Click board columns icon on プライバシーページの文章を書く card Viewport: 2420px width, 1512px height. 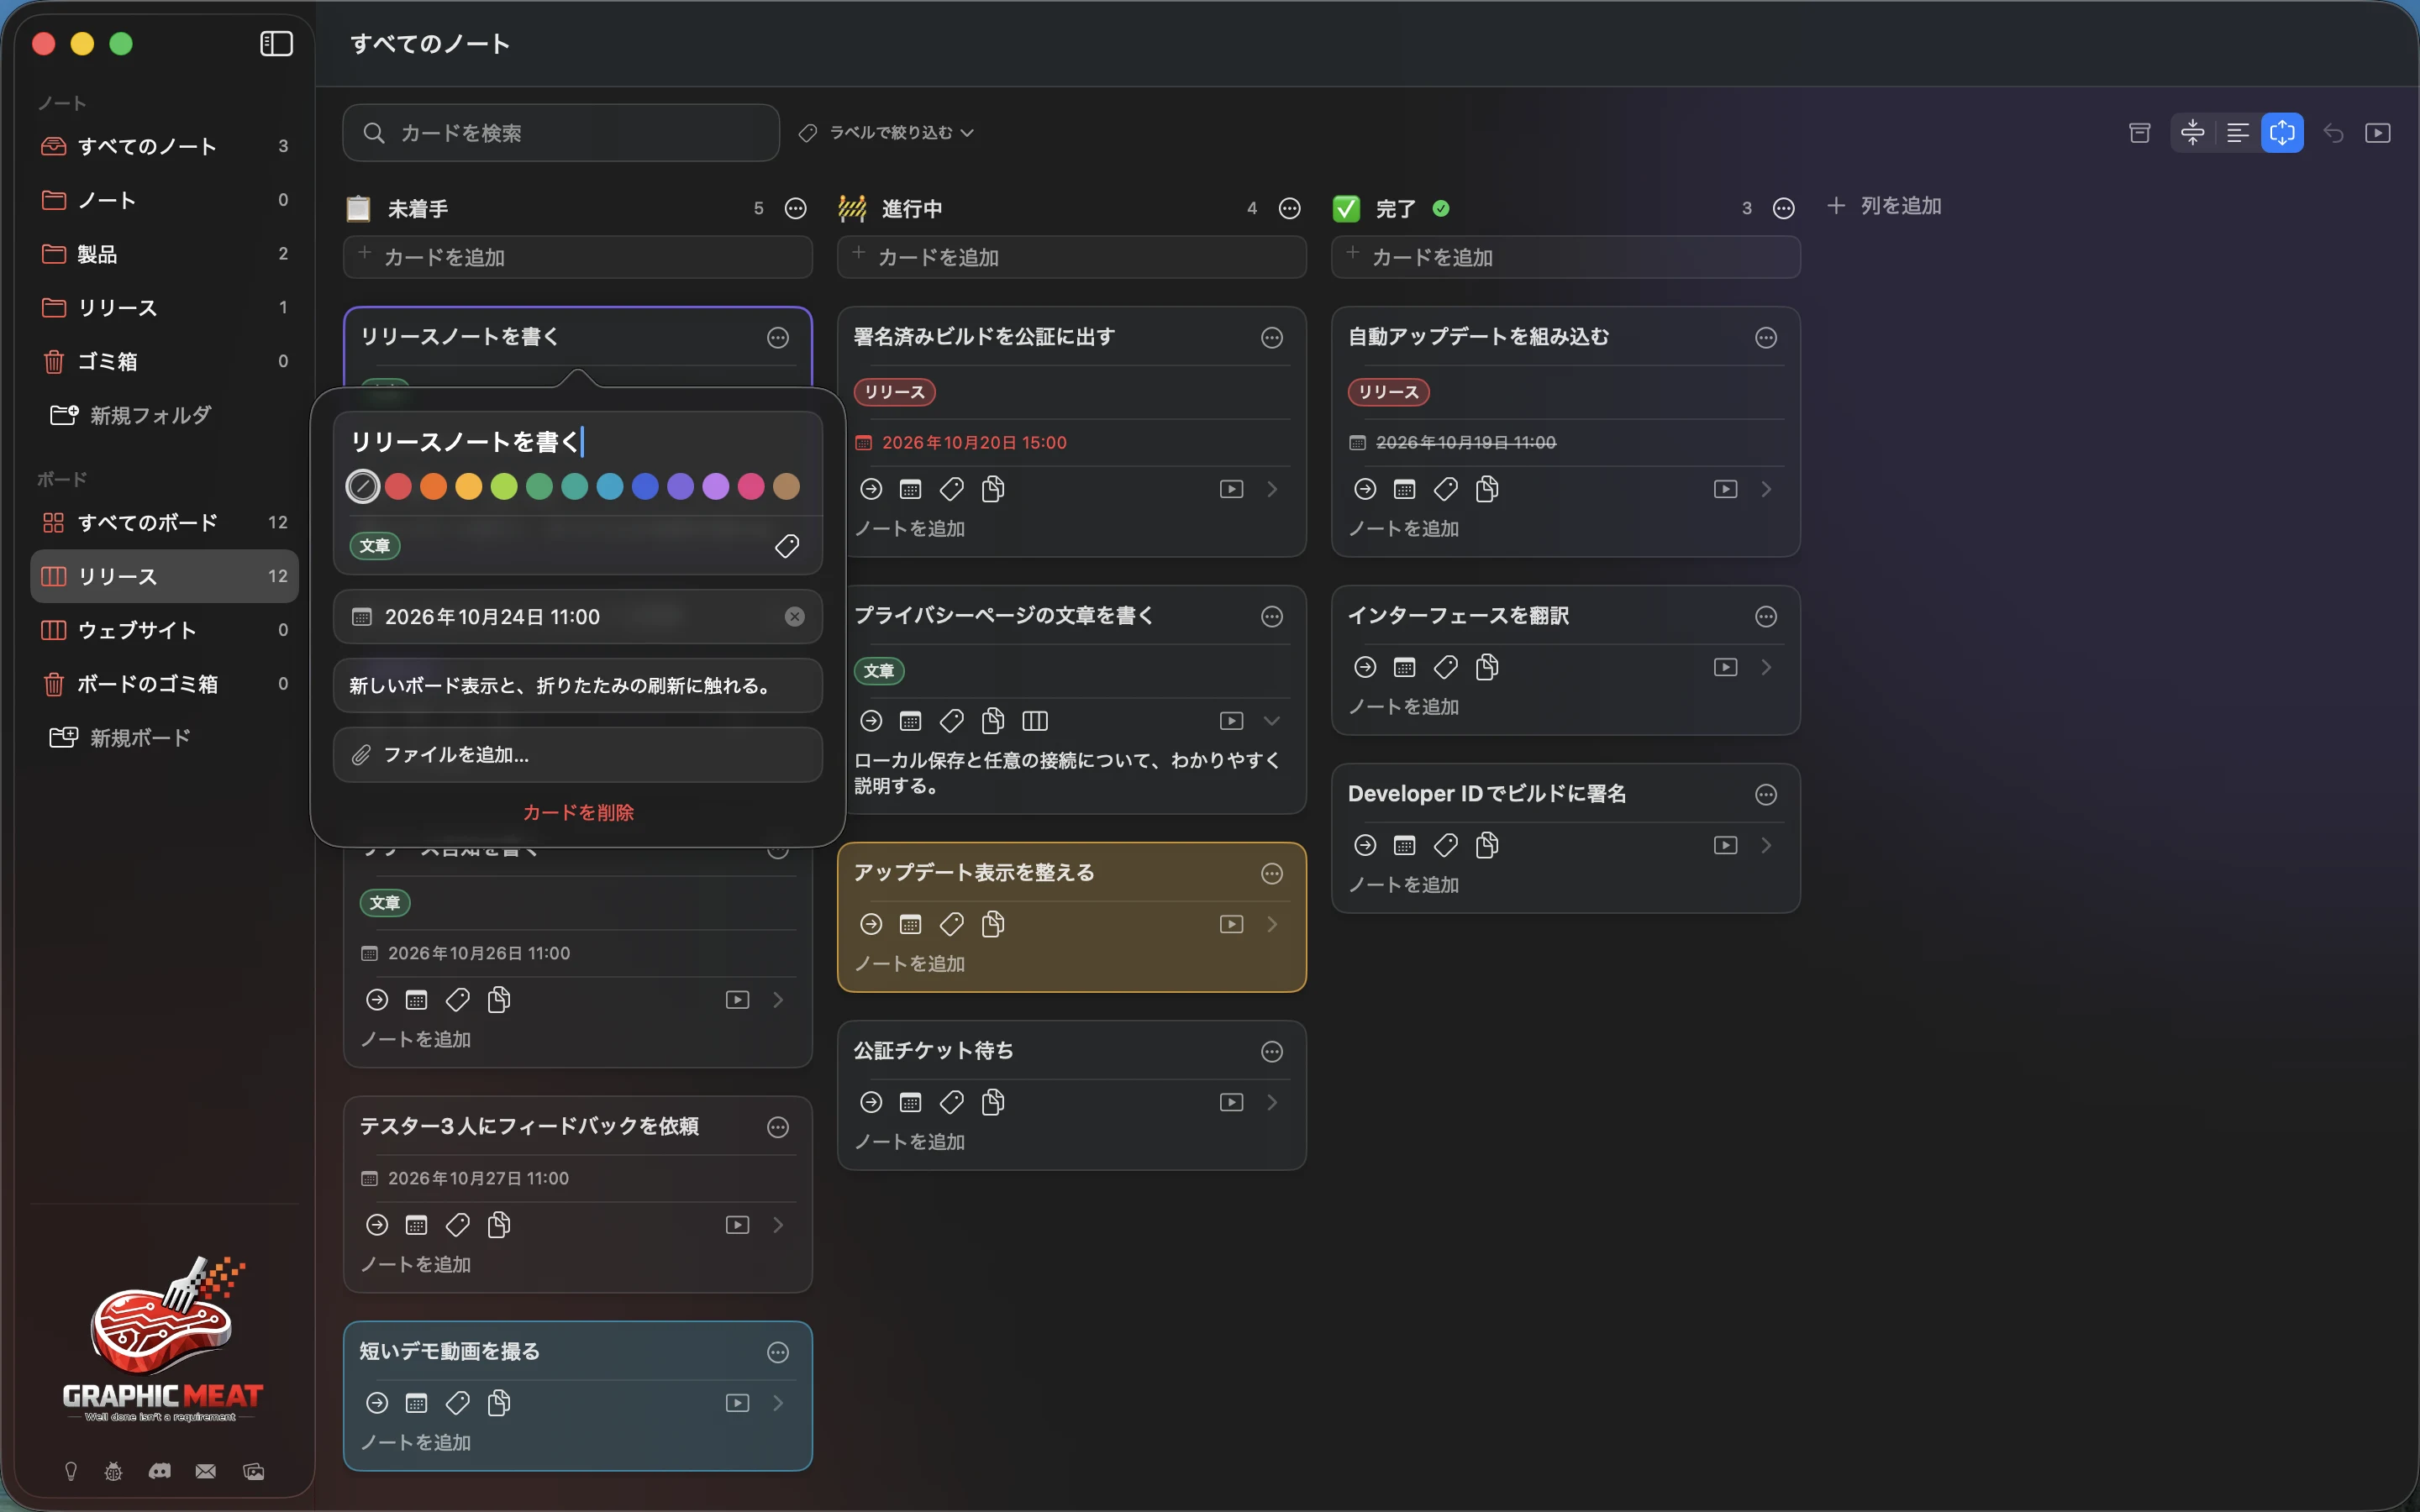click(x=1035, y=721)
